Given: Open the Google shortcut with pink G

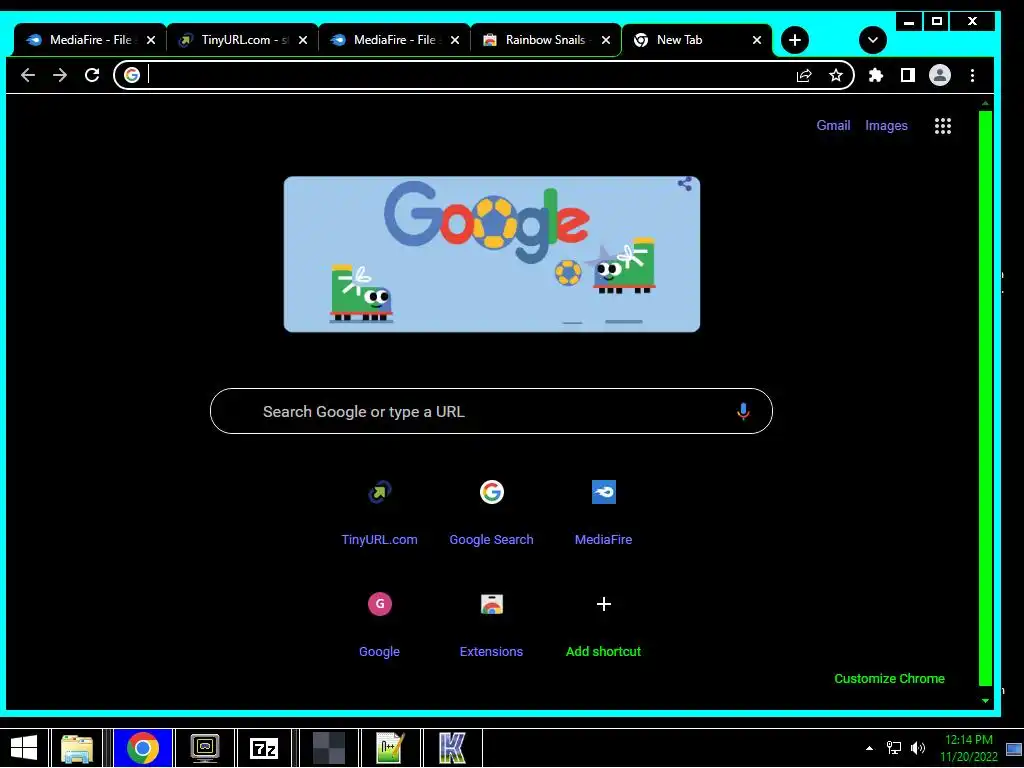Looking at the screenshot, I should coord(379,624).
